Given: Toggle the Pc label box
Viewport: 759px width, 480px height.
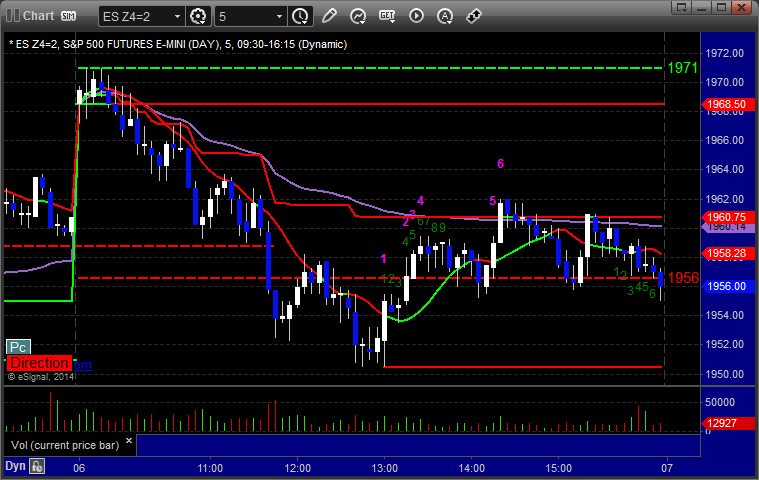Looking at the screenshot, I should tap(18, 347).
